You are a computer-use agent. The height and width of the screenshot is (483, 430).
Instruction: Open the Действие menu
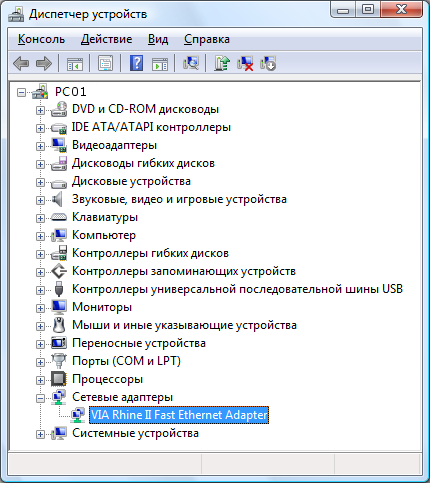point(106,39)
